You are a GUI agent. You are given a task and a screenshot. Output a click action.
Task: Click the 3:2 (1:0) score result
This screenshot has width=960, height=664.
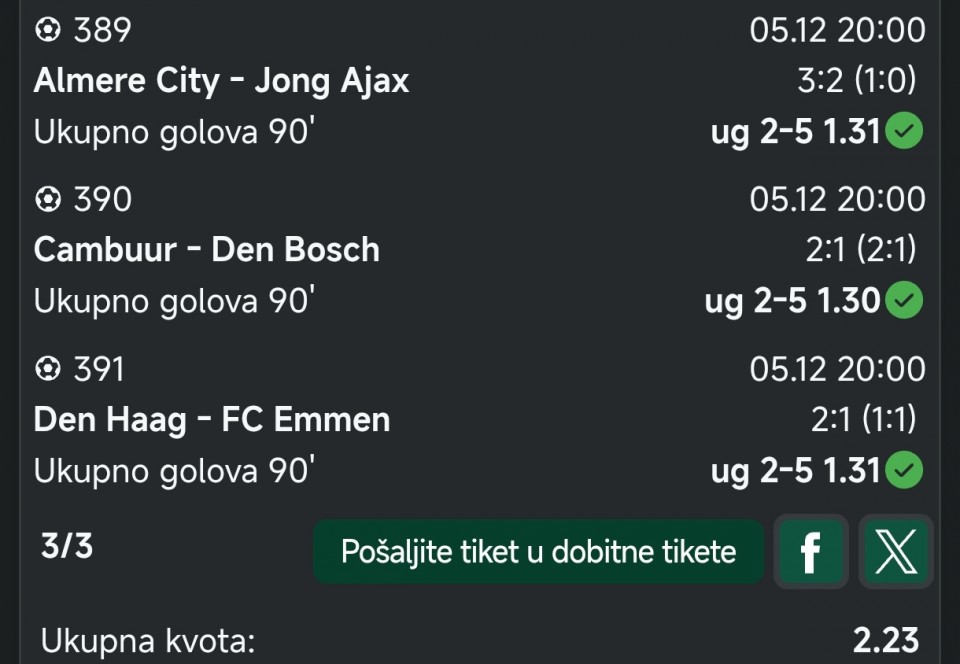pos(856,81)
